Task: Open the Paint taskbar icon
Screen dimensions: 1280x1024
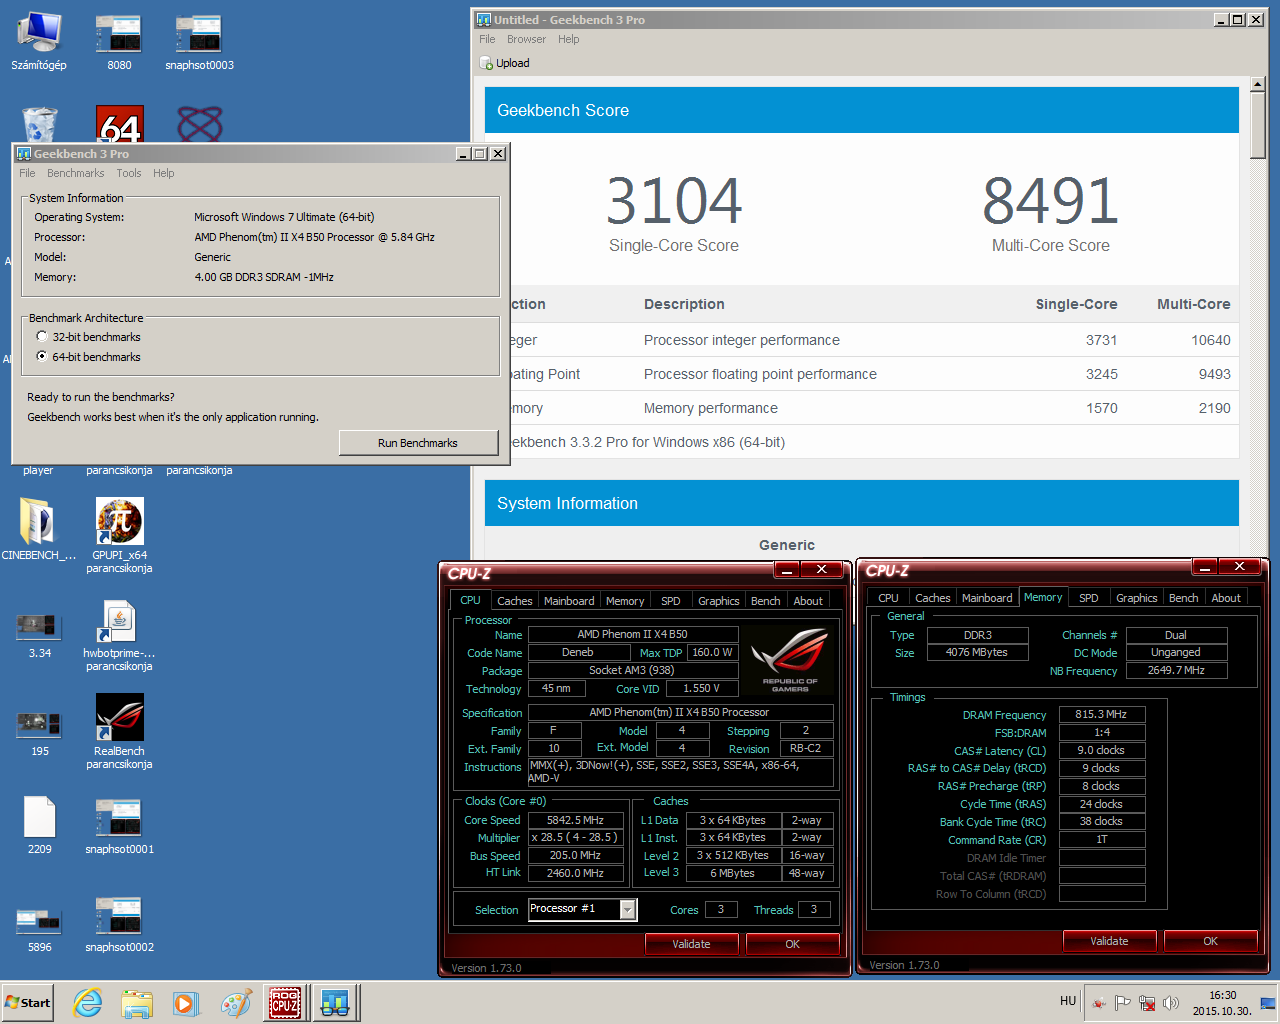Action: [236, 1003]
